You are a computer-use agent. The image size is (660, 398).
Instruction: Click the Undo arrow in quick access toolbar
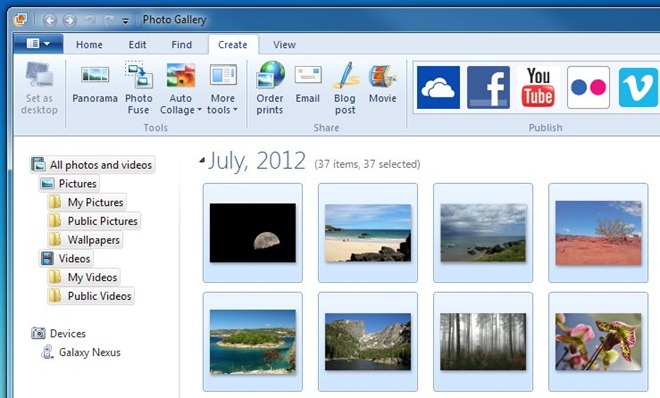tap(89, 20)
